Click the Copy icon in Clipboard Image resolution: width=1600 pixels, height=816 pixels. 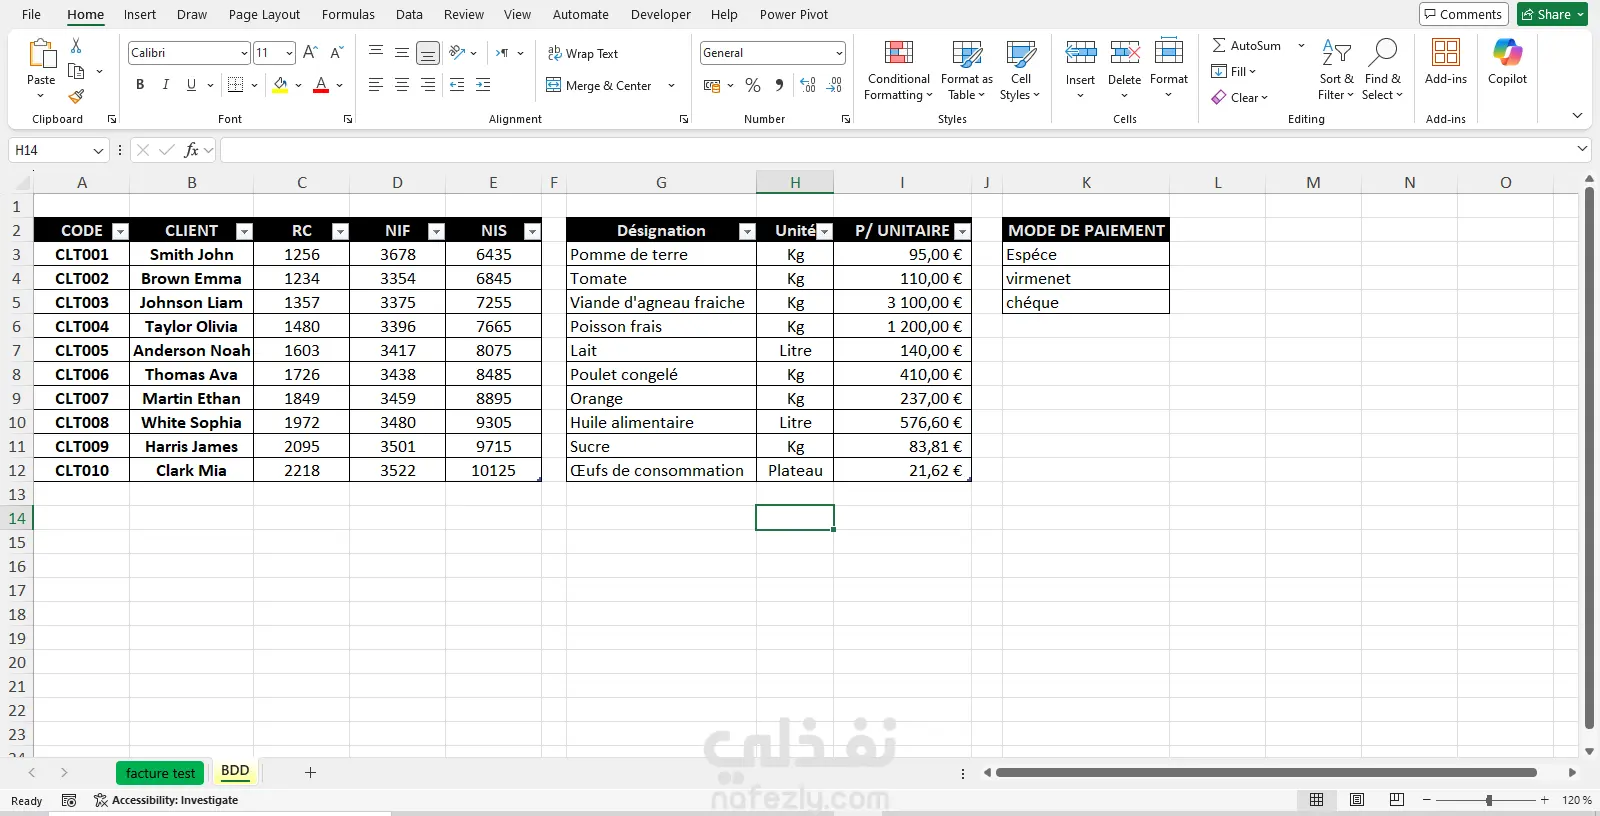coord(76,71)
